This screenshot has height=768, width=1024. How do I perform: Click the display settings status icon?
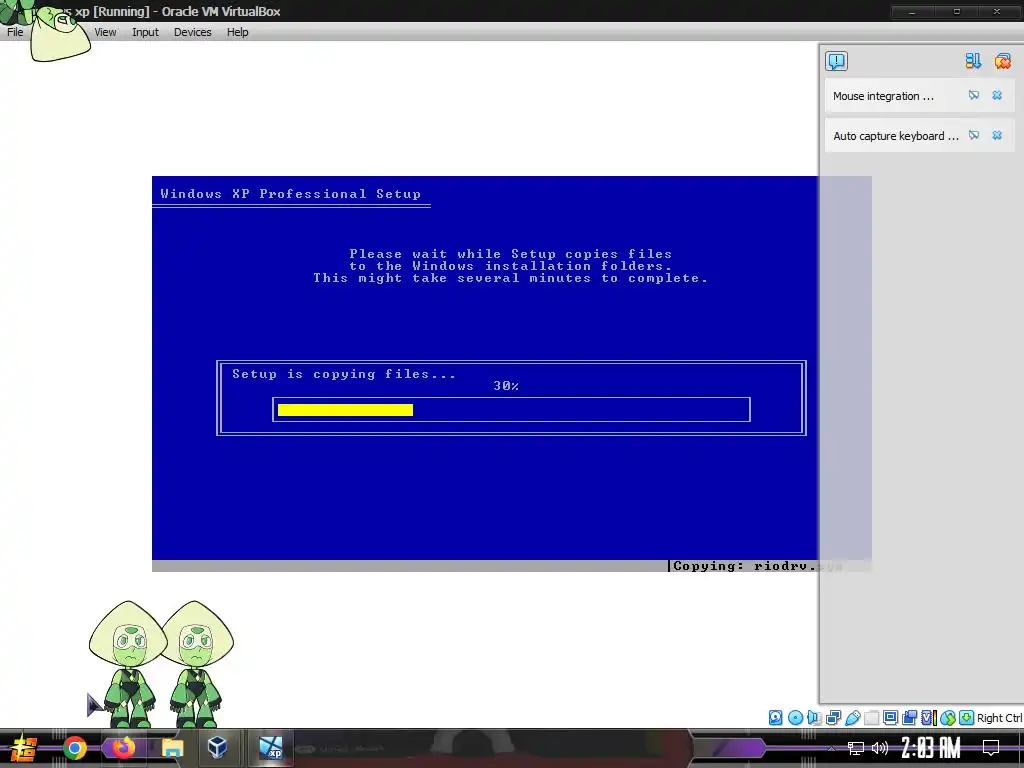pos(890,718)
